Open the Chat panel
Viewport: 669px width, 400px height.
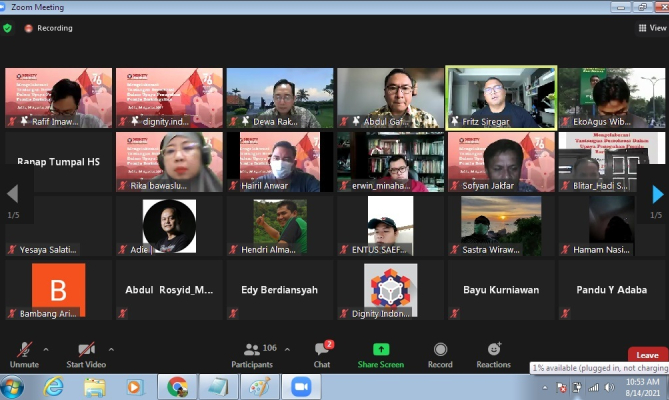tap(322, 353)
